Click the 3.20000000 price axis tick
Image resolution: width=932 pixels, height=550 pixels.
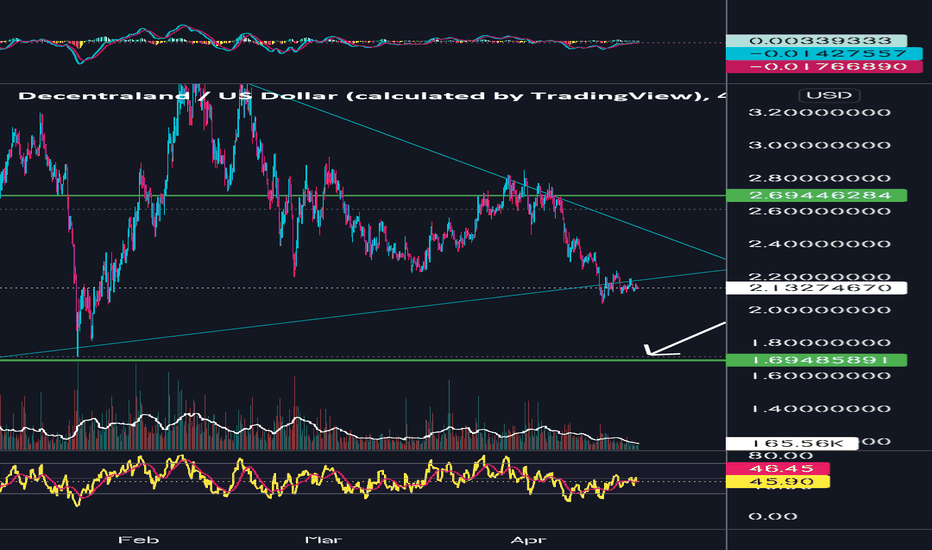point(820,112)
